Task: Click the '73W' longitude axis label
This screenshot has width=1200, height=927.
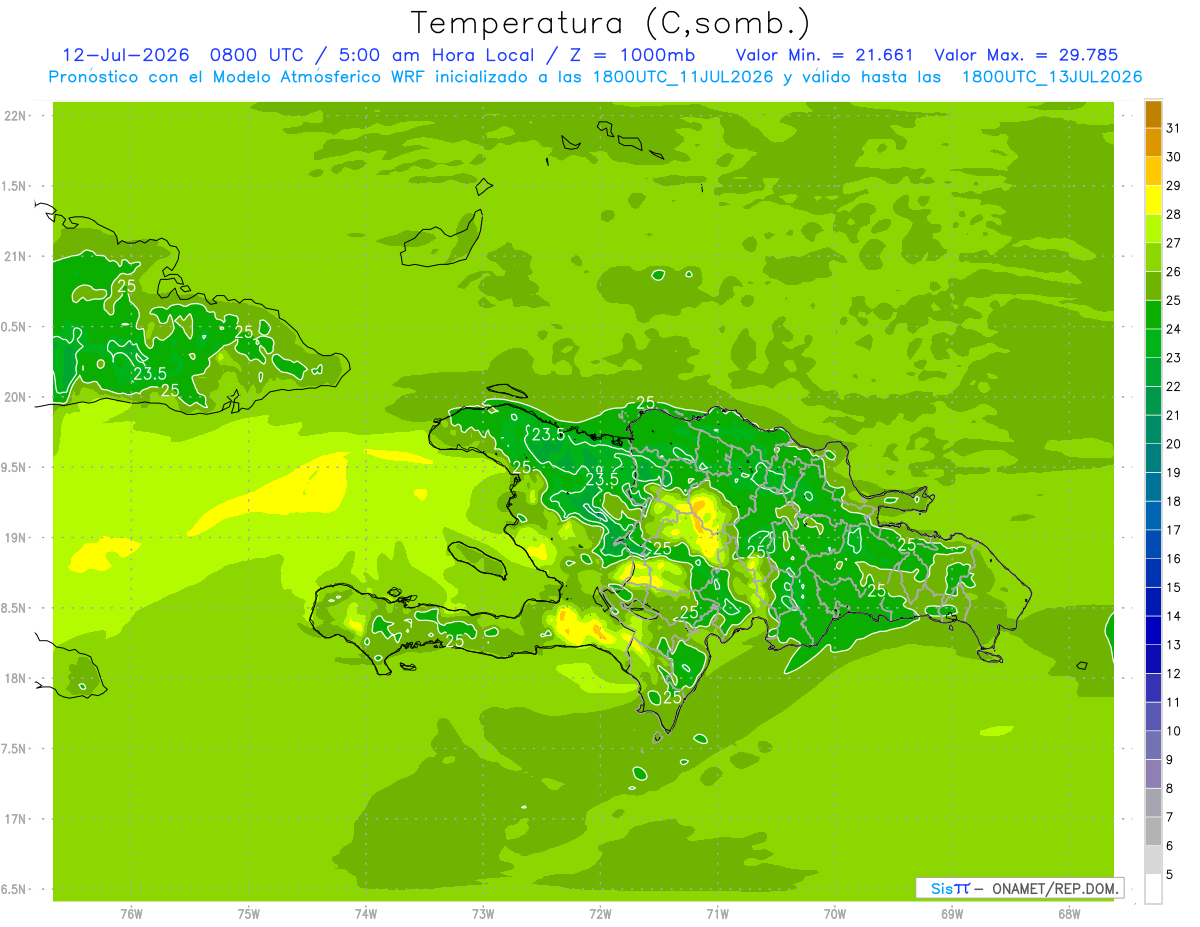Action: (x=483, y=913)
